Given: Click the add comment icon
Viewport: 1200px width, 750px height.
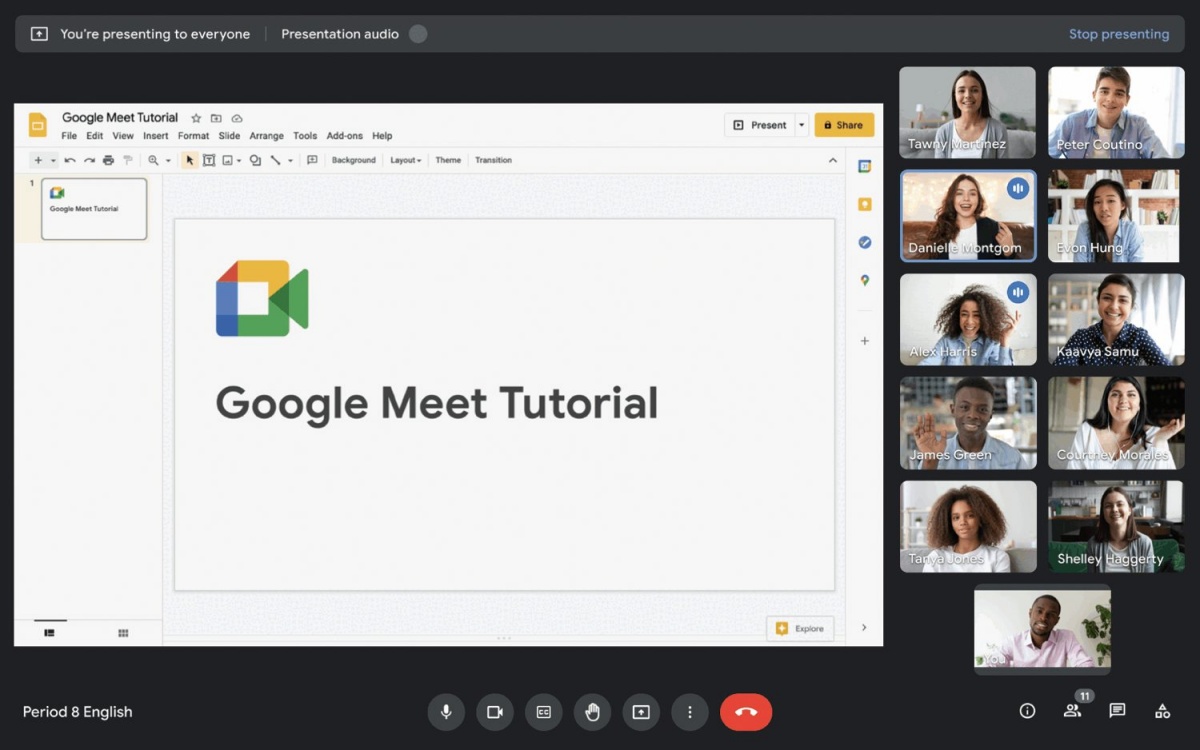Looking at the screenshot, I should [312, 160].
